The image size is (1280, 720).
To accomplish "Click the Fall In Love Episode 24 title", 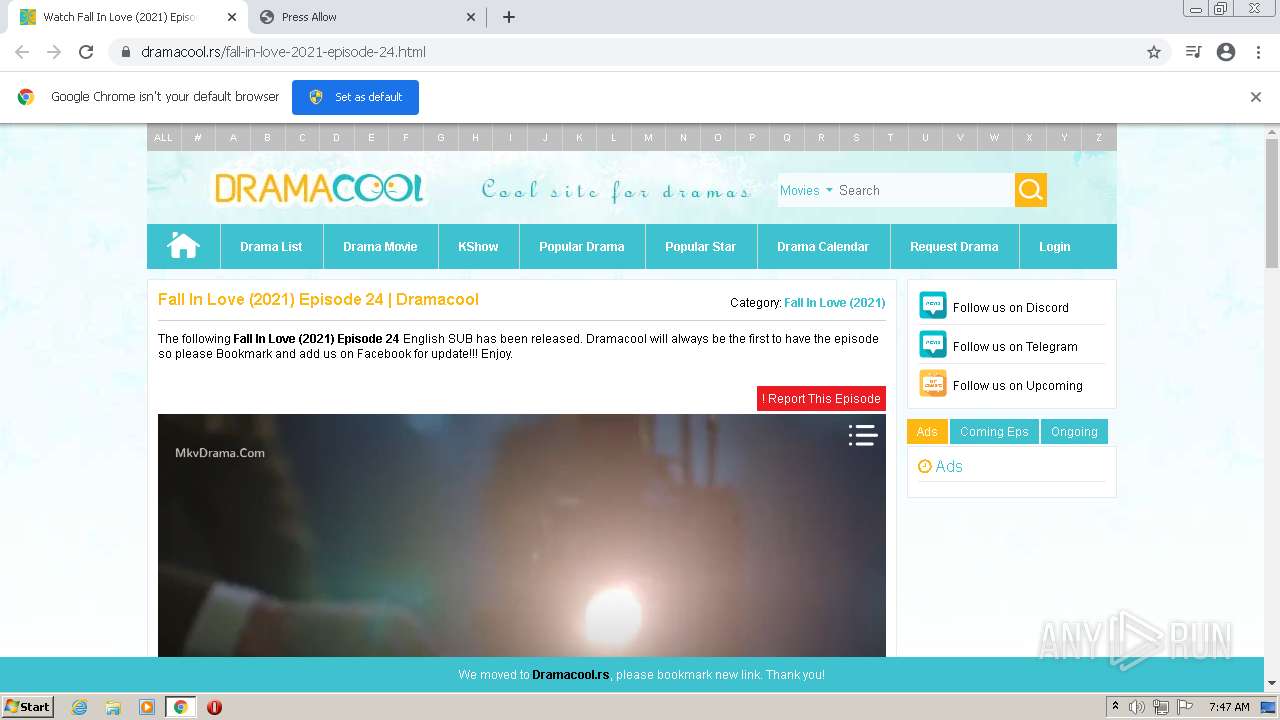I will [318, 299].
